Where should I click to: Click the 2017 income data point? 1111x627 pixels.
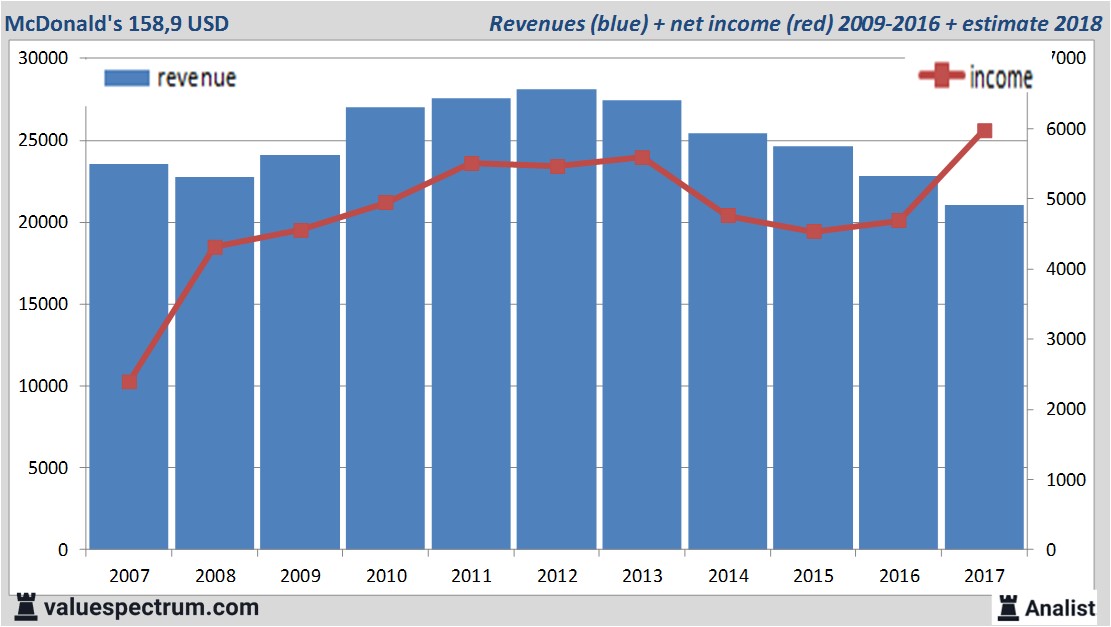(984, 130)
